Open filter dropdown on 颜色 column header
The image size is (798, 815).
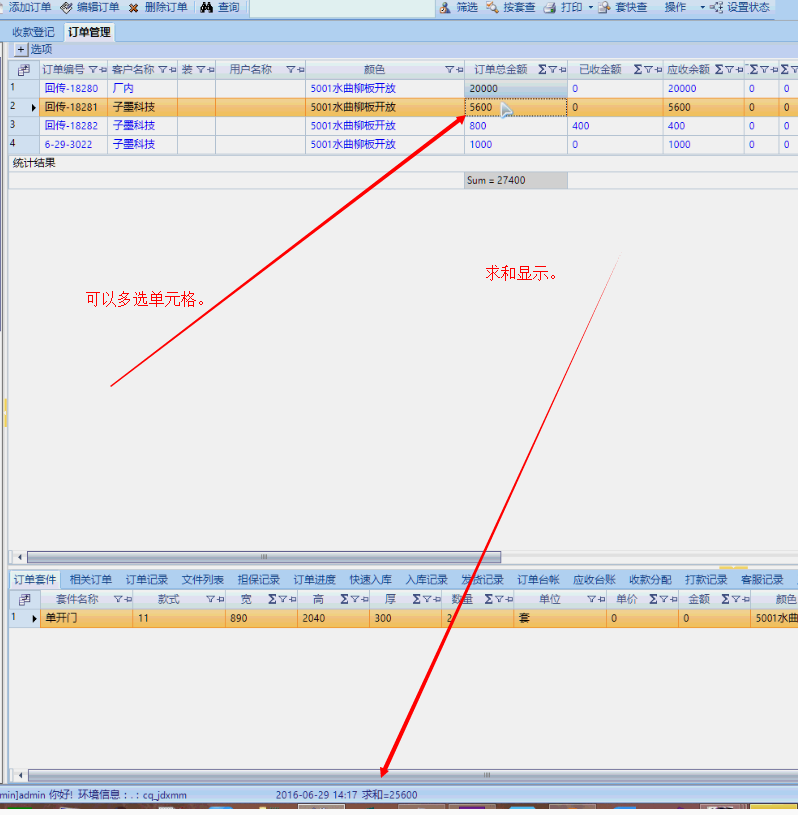448,70
